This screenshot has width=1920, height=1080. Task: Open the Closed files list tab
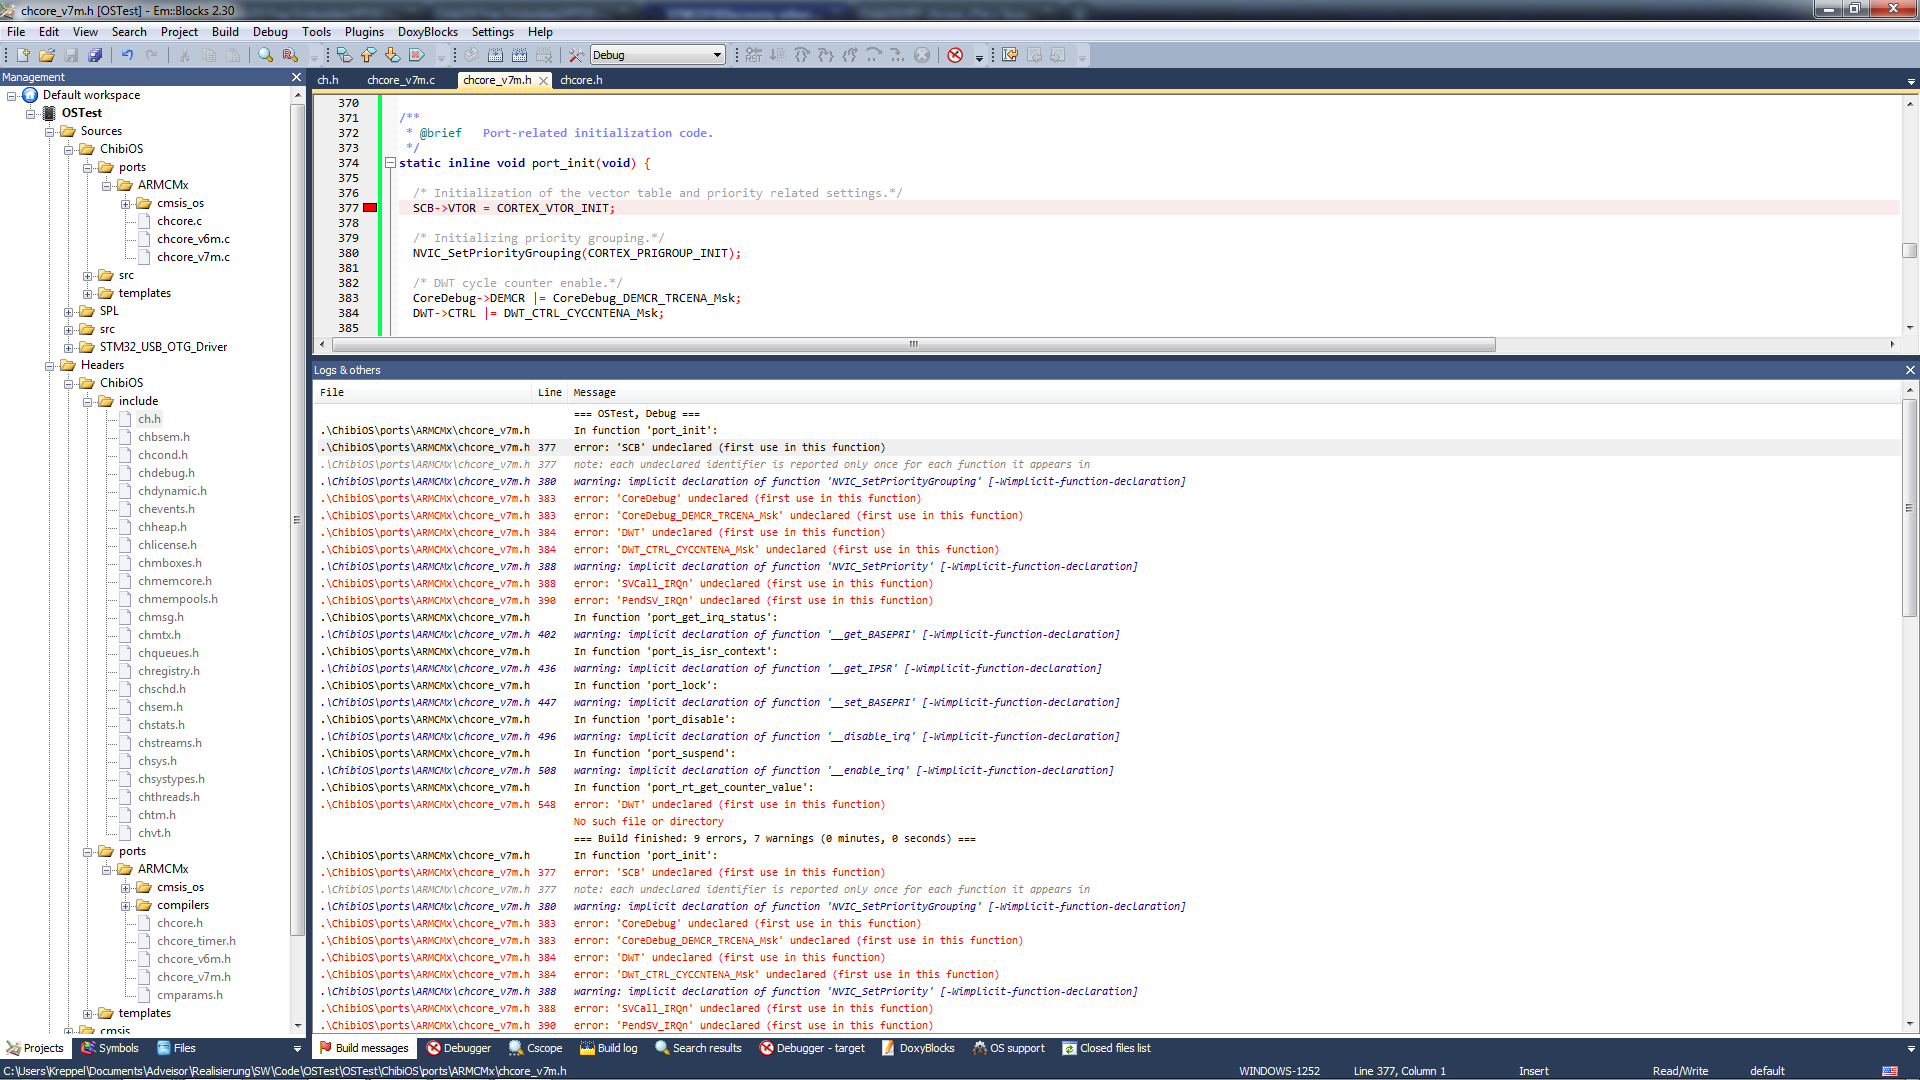1106,1048
